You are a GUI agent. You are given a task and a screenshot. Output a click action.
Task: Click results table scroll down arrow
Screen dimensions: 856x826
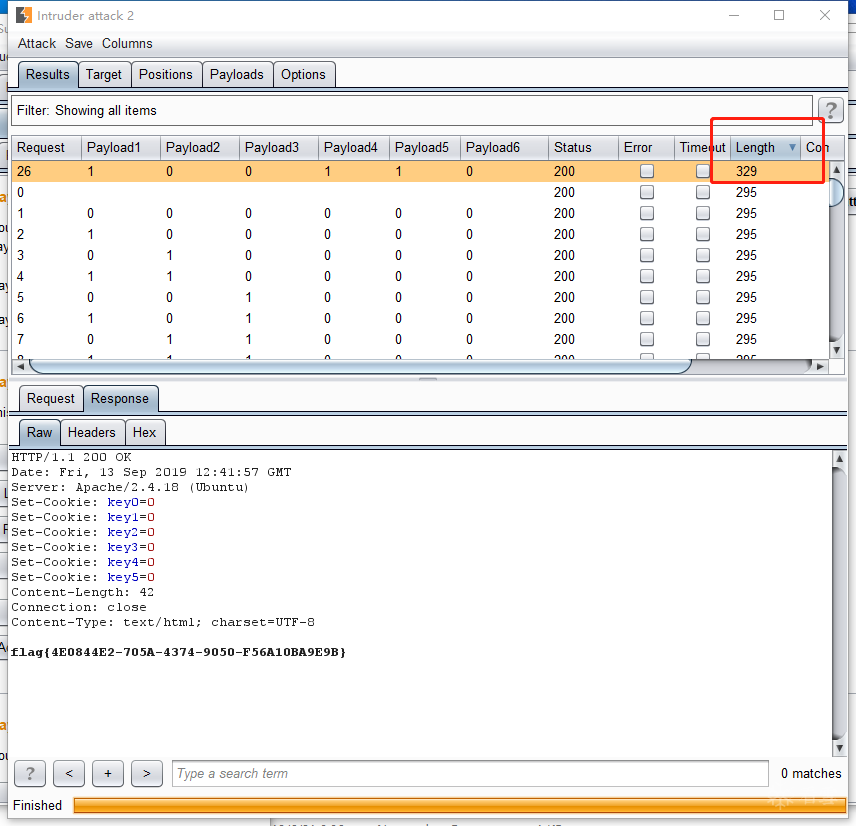(836, 350)
